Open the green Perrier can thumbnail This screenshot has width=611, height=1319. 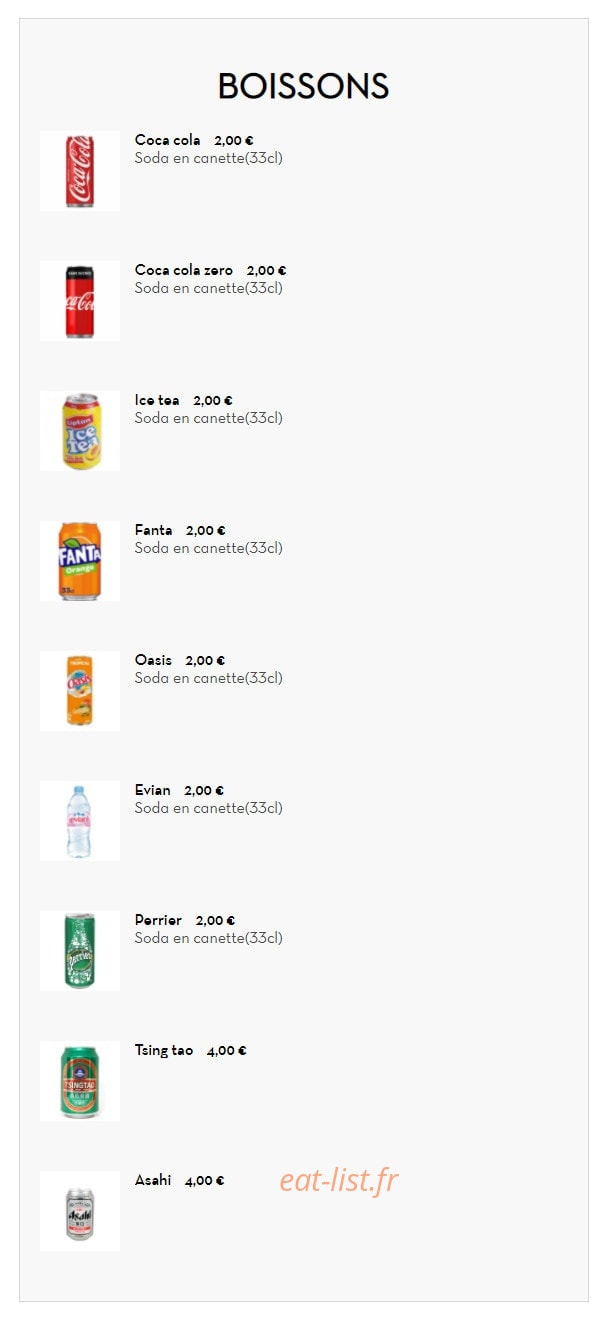pyautogui.click(x=80, y=951)
